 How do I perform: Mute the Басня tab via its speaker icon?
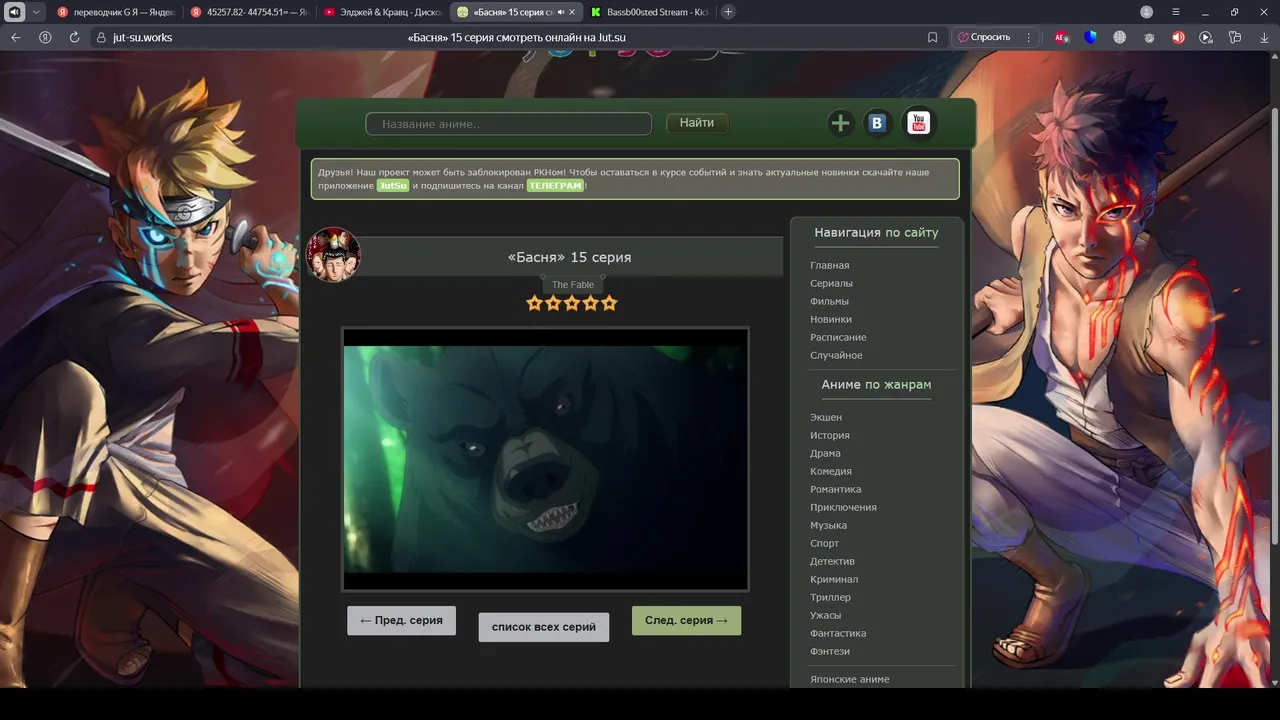tap(560, 12)
